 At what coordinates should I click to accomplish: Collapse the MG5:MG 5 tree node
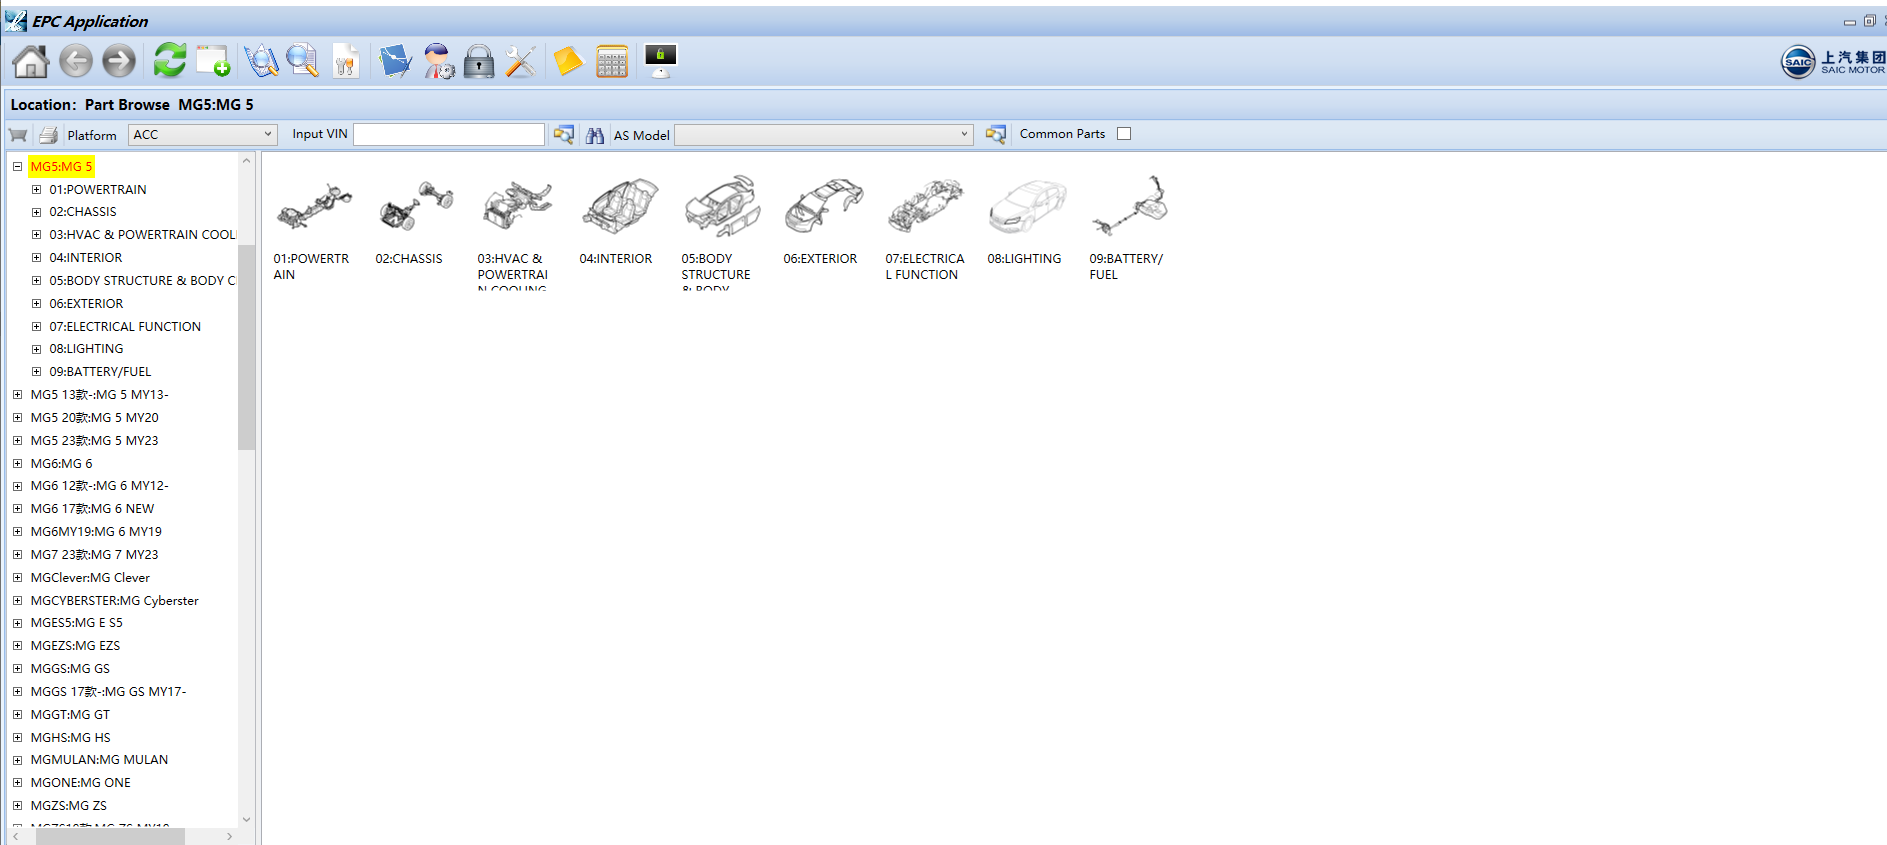coord(18,167)
